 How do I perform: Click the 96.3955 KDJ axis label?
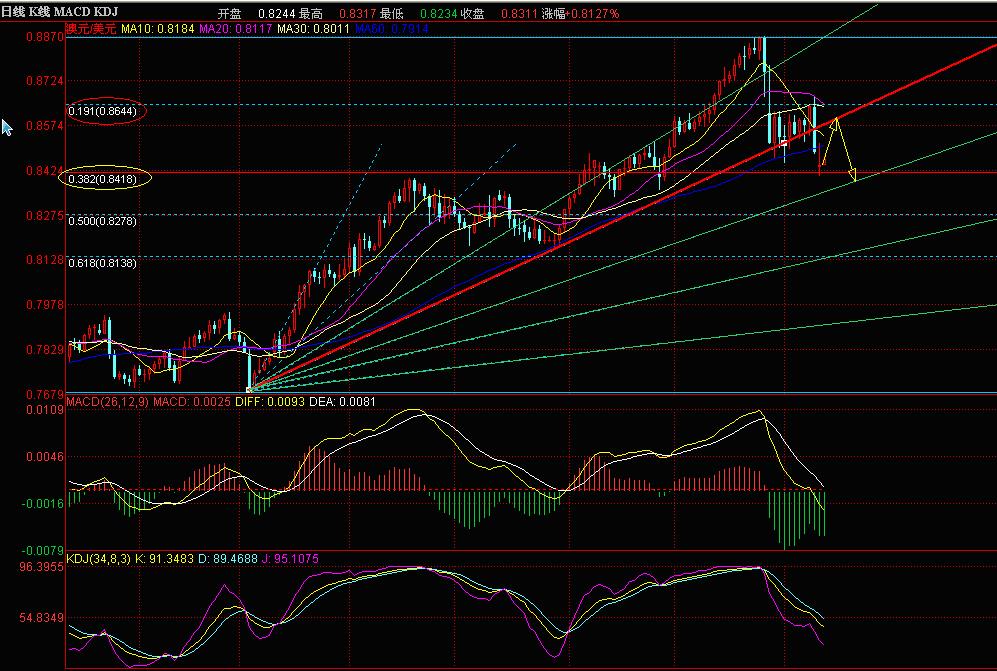pyautogui.click(x=42, y=567)
